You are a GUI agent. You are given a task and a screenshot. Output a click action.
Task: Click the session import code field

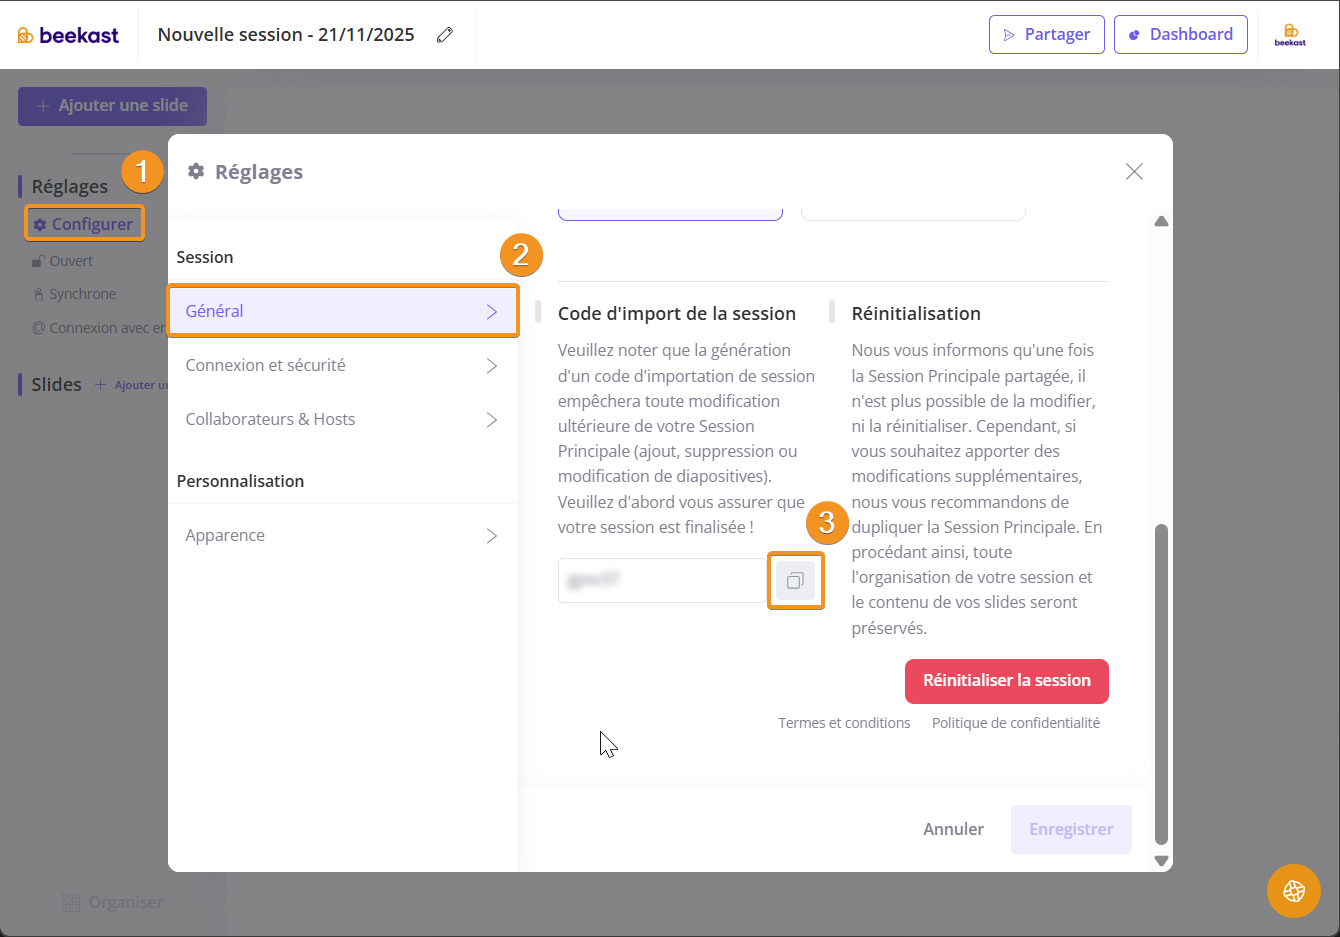pyautogui.click(x=660, y=581)
